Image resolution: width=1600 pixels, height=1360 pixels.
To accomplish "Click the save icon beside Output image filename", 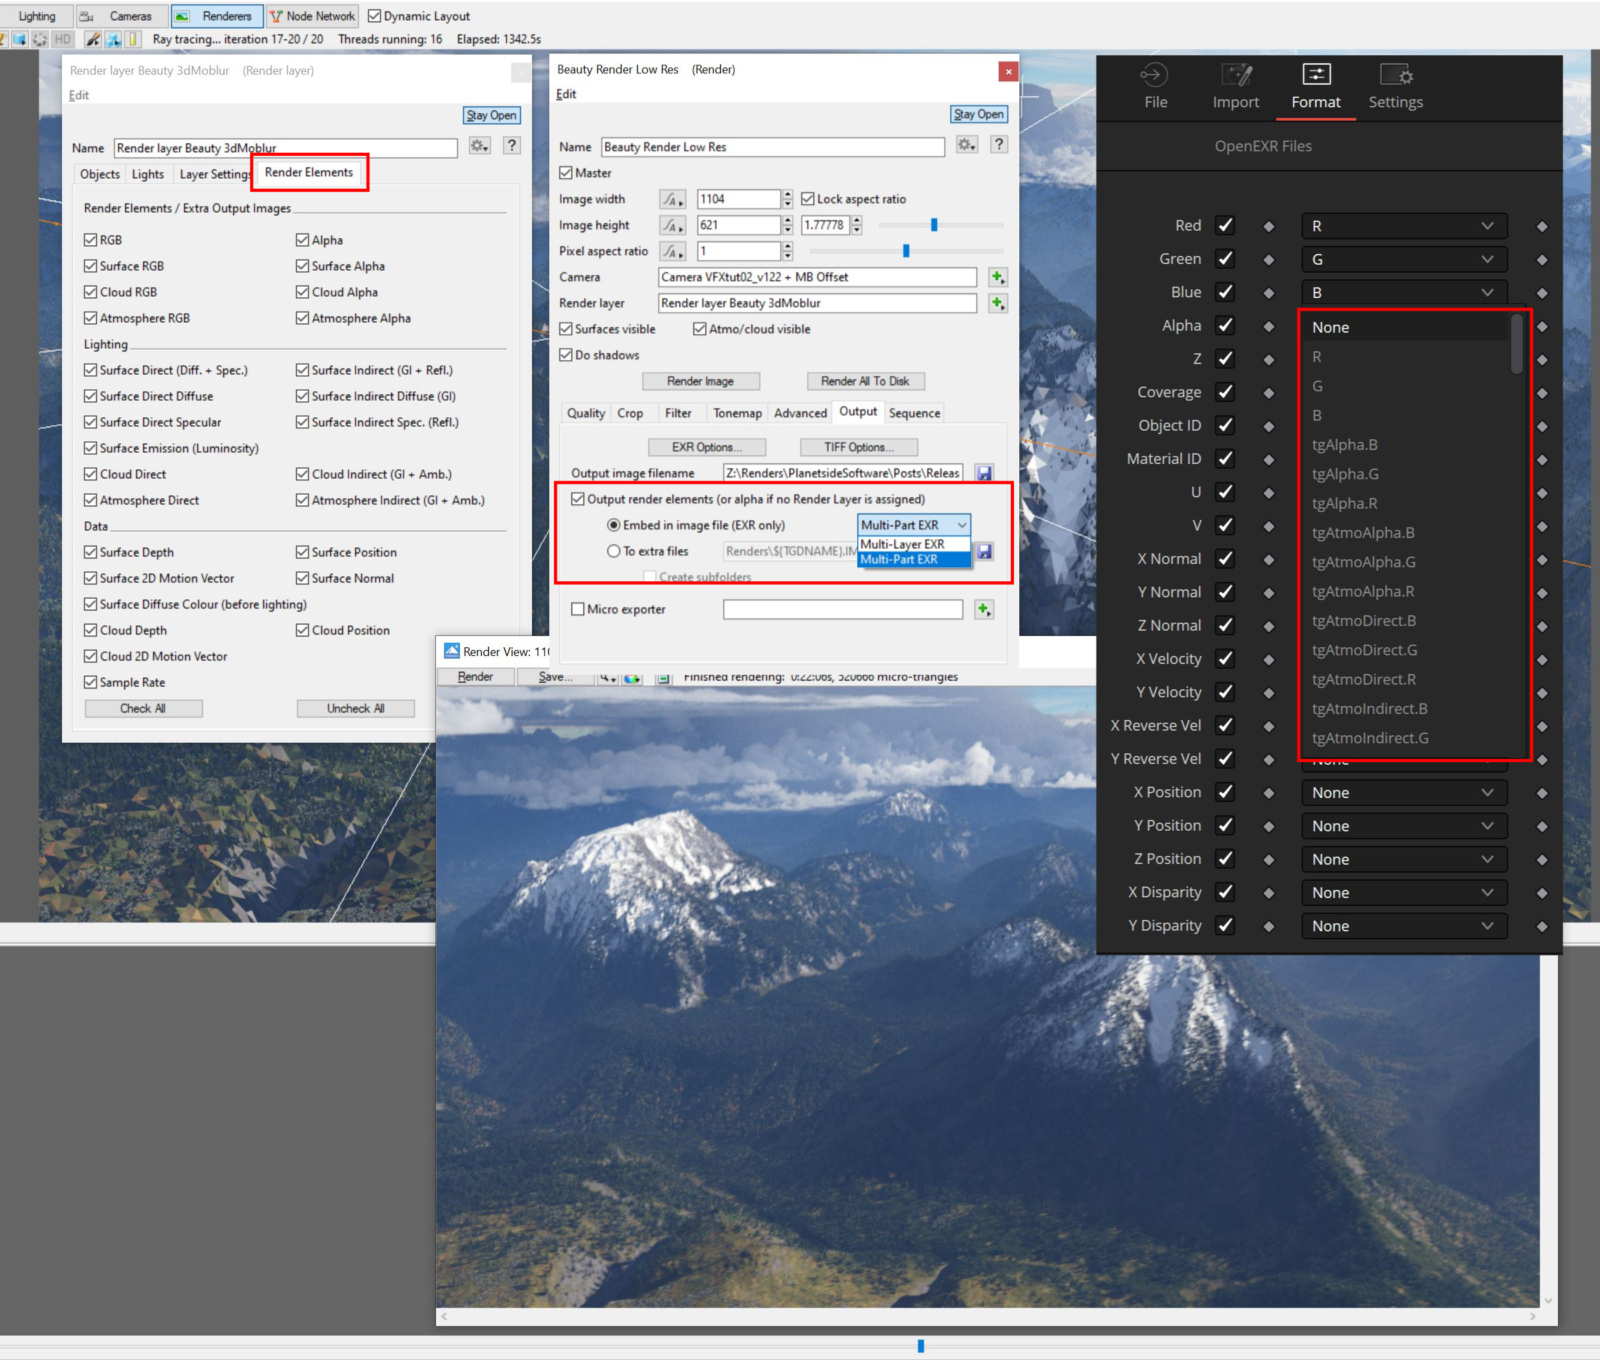I will coord(984,473).
